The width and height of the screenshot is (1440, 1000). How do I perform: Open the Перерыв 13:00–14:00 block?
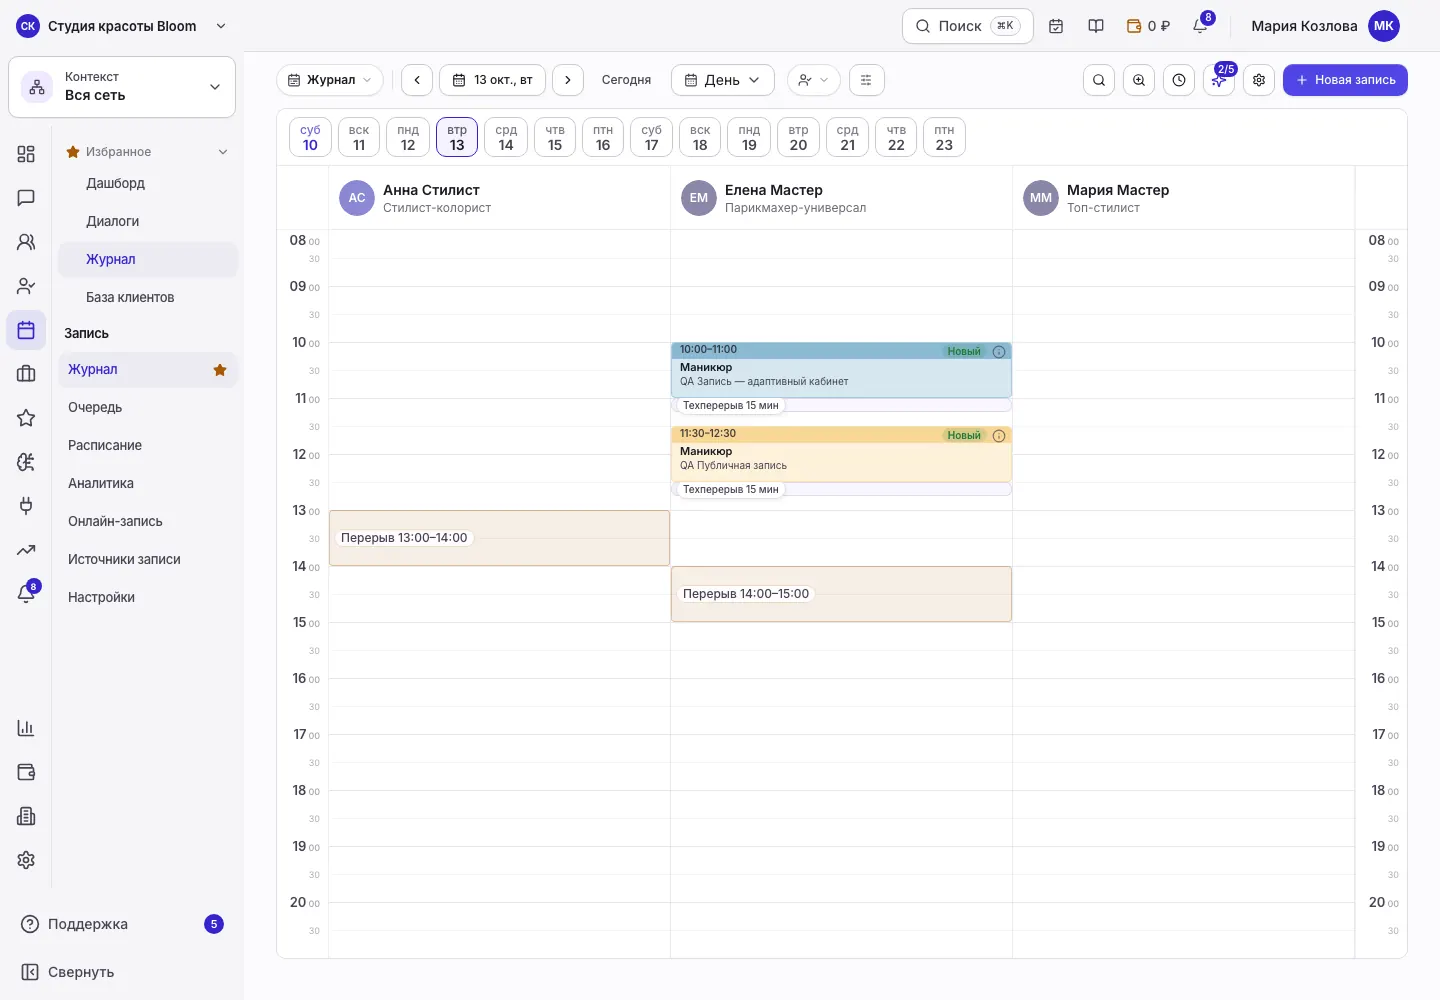(499, 538)
